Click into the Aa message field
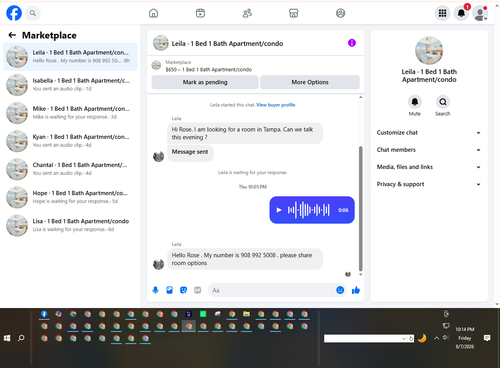 point(272,290)
